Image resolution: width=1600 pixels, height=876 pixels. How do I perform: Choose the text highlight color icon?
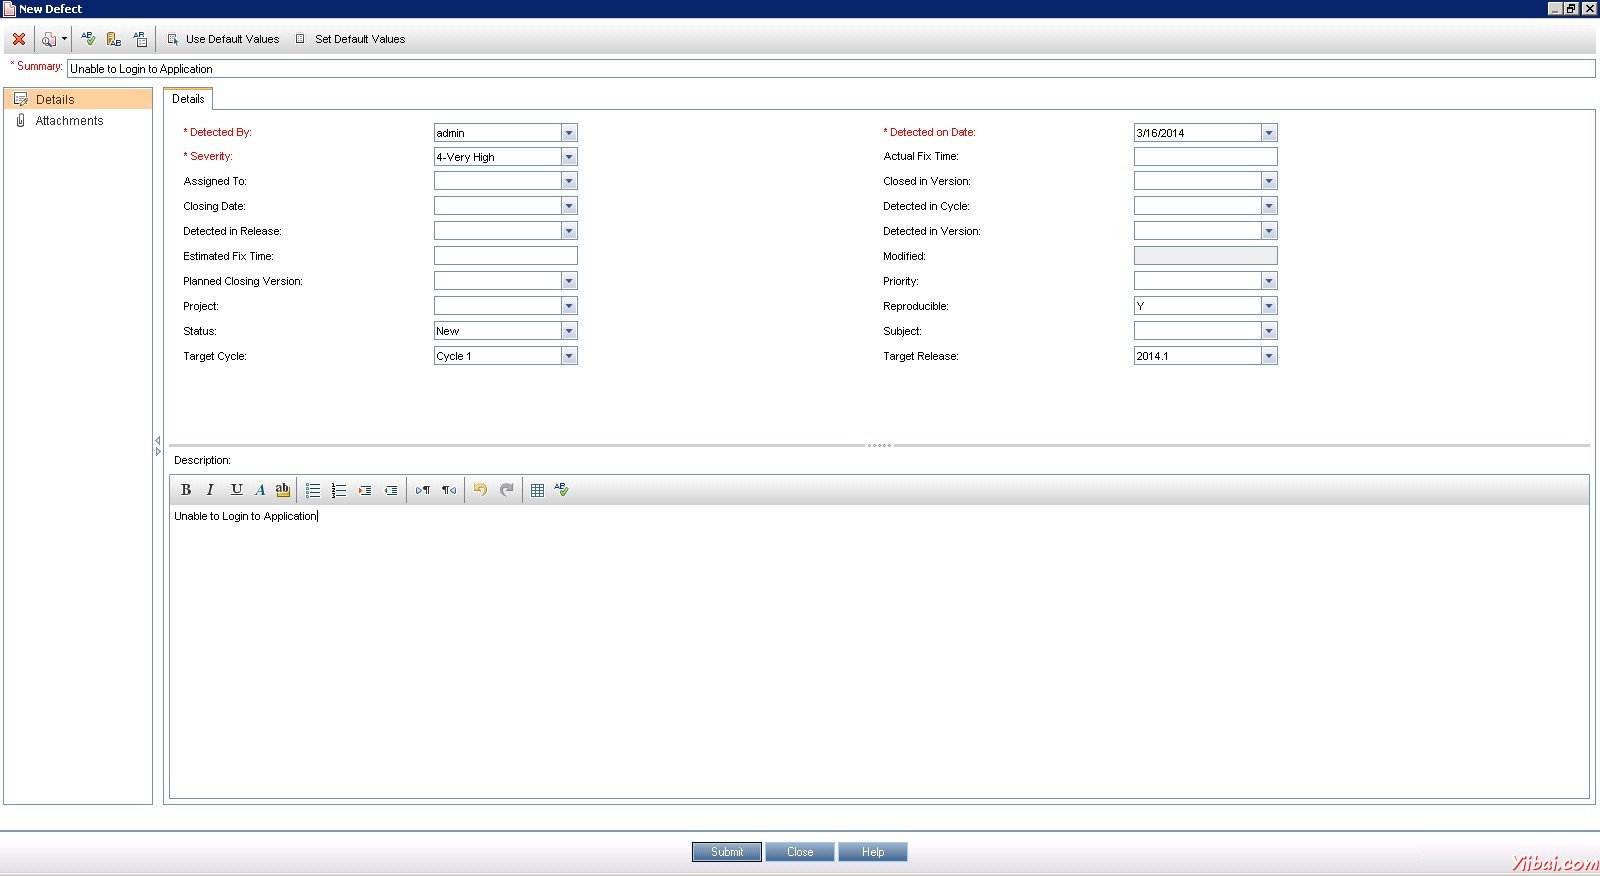pos(283,490)
